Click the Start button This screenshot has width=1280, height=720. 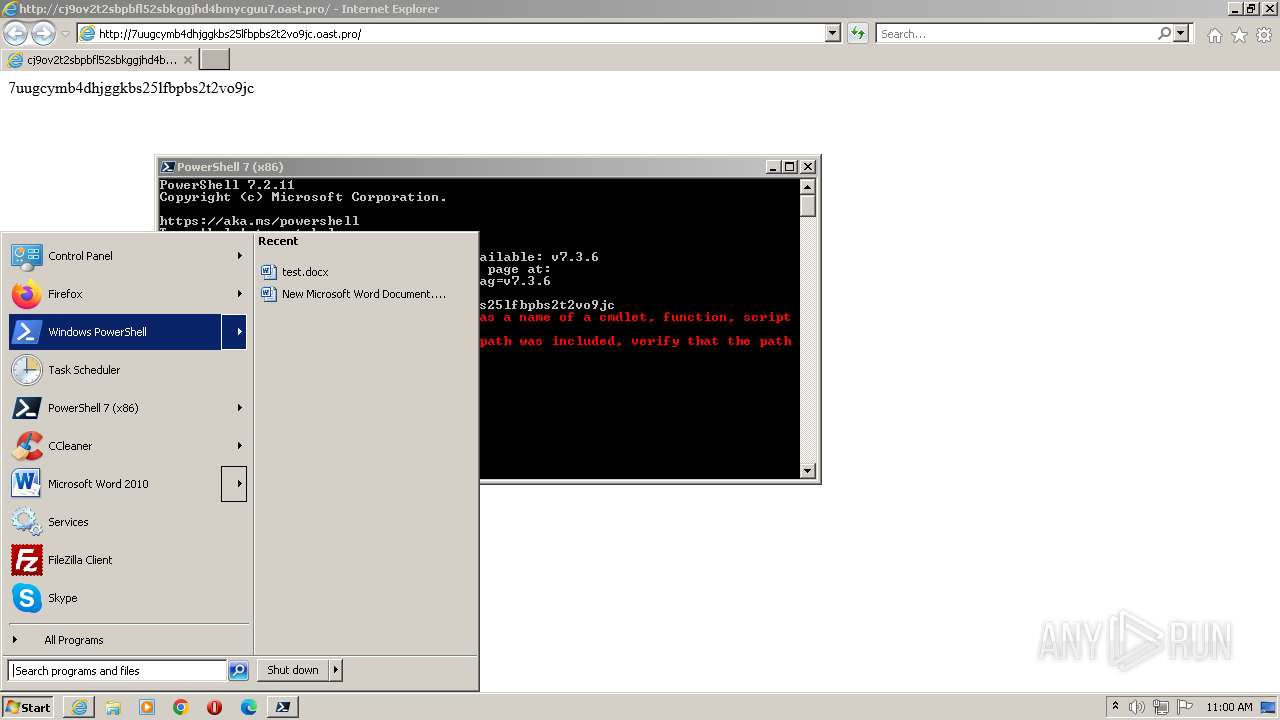(x=28, y=707)
